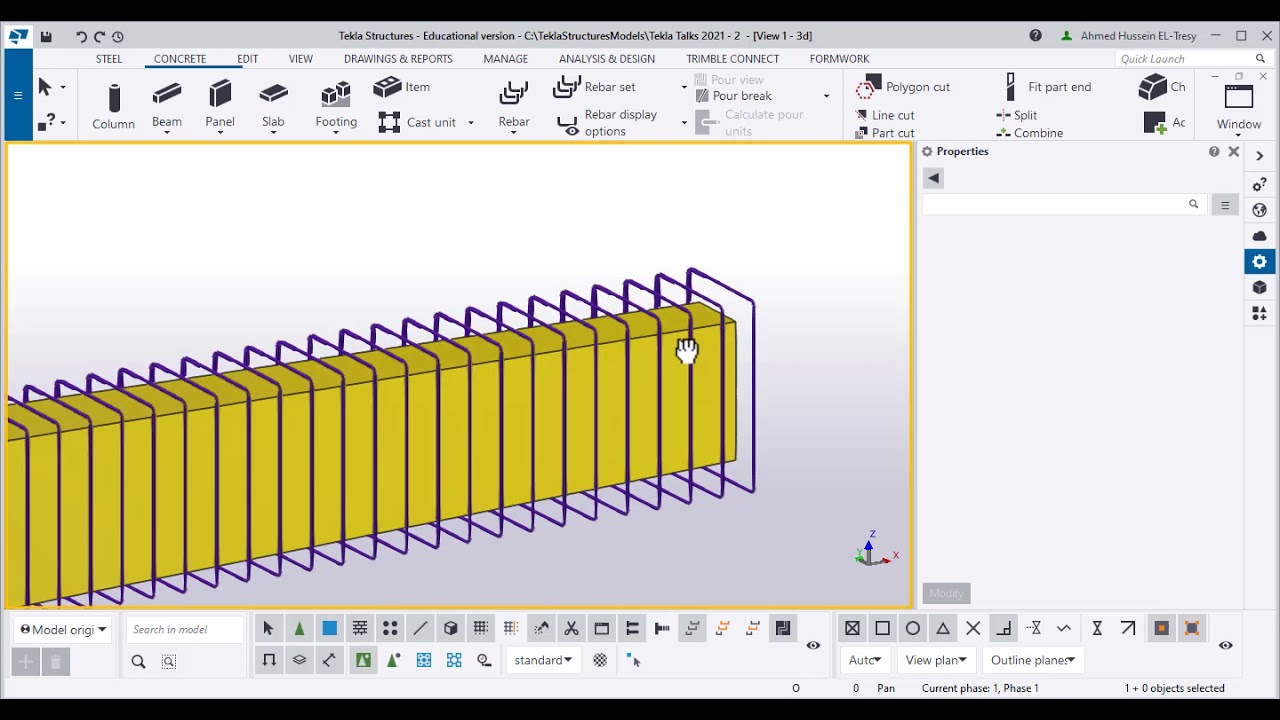Image resolution: width=1280 pixels, height=720 pixels.
Task: Click the Combine tool
Action: point(1030,133)
